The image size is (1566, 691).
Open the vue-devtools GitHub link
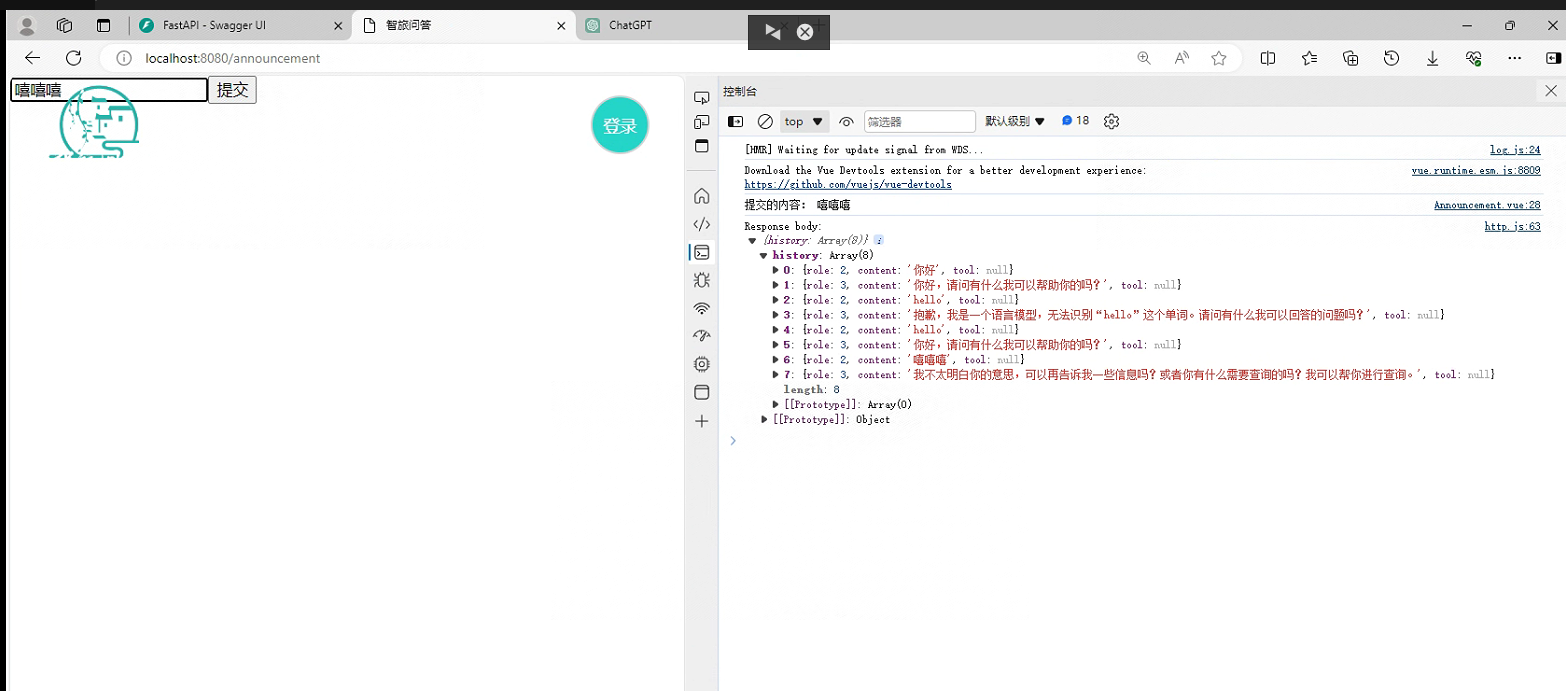click(847, 185)
